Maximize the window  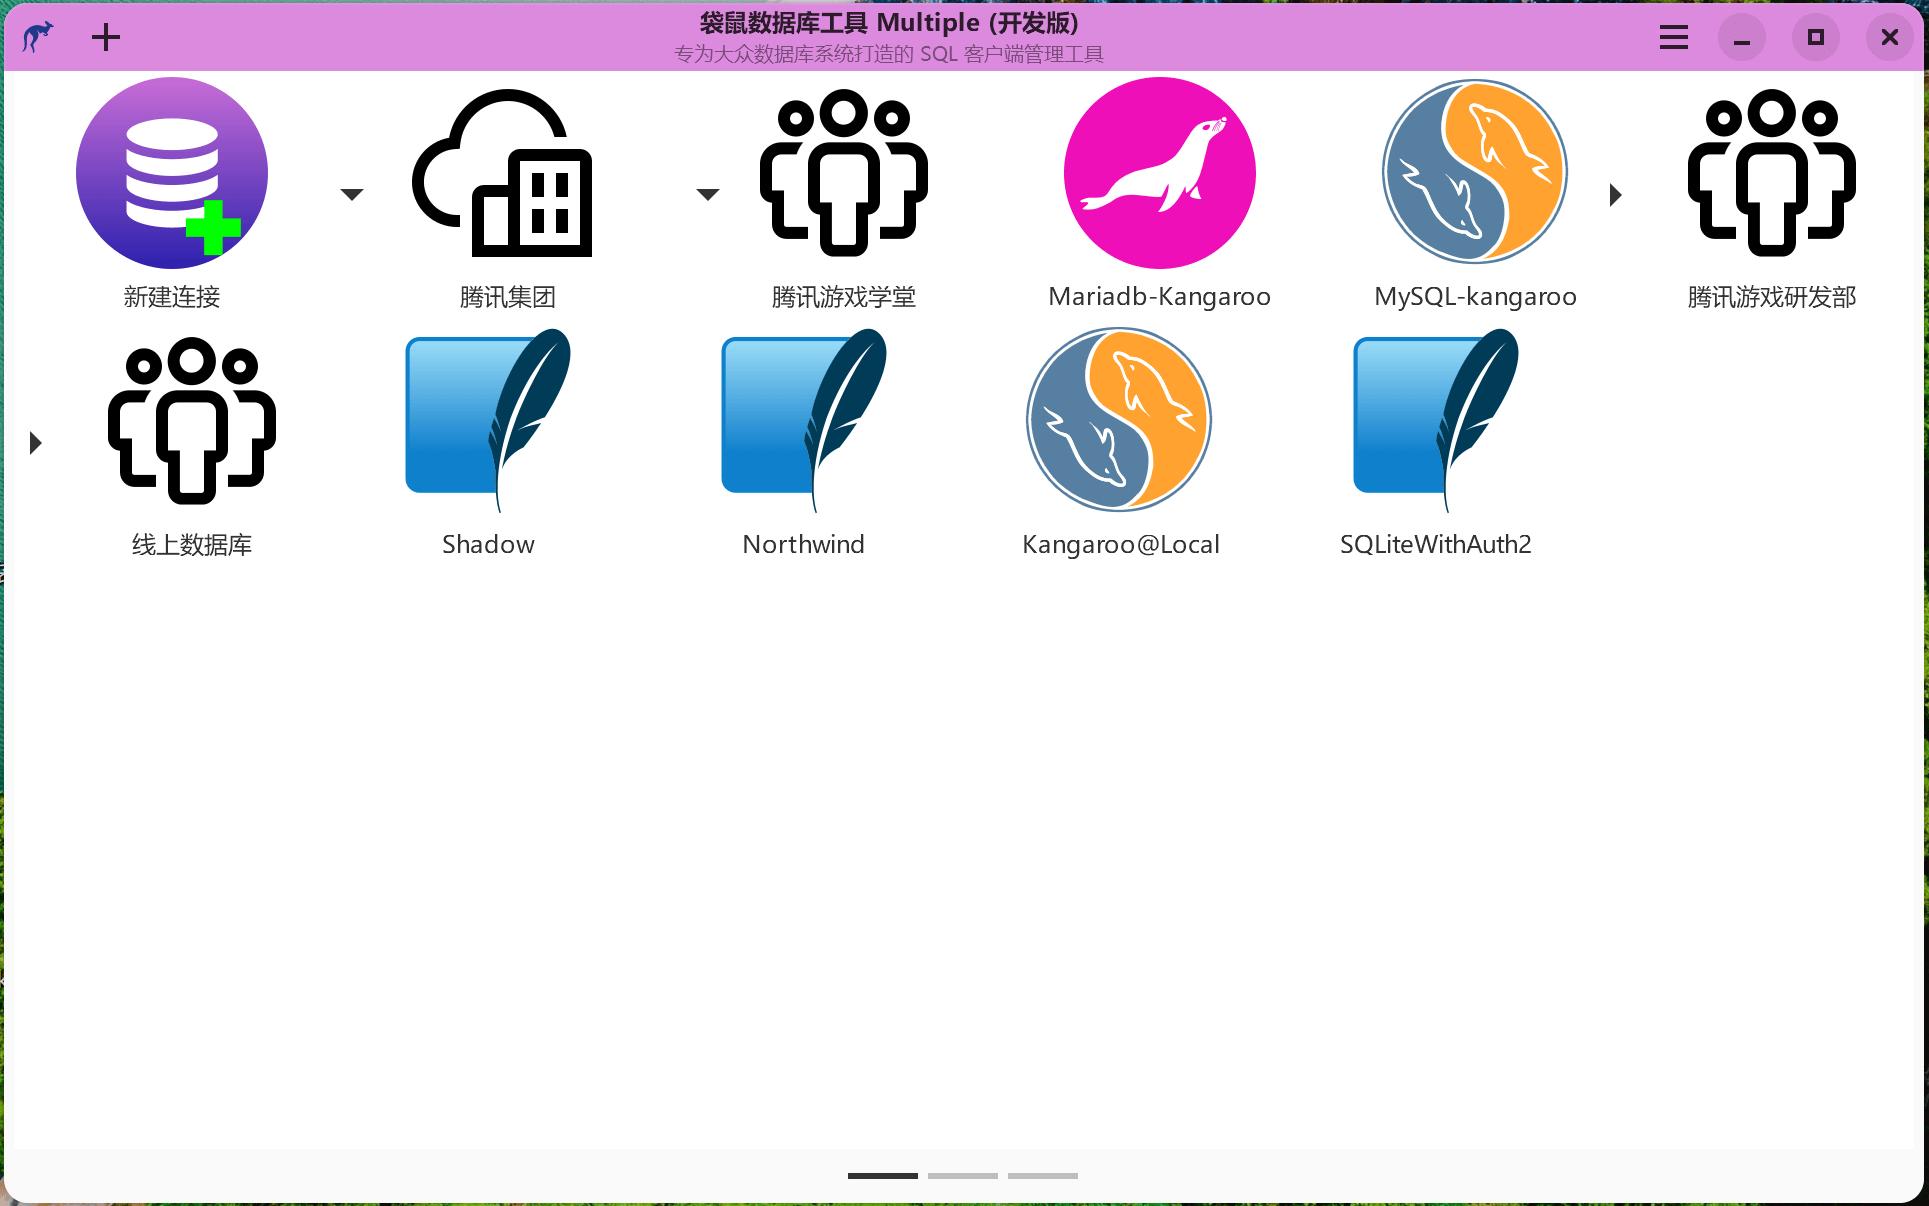[1816, 38]
